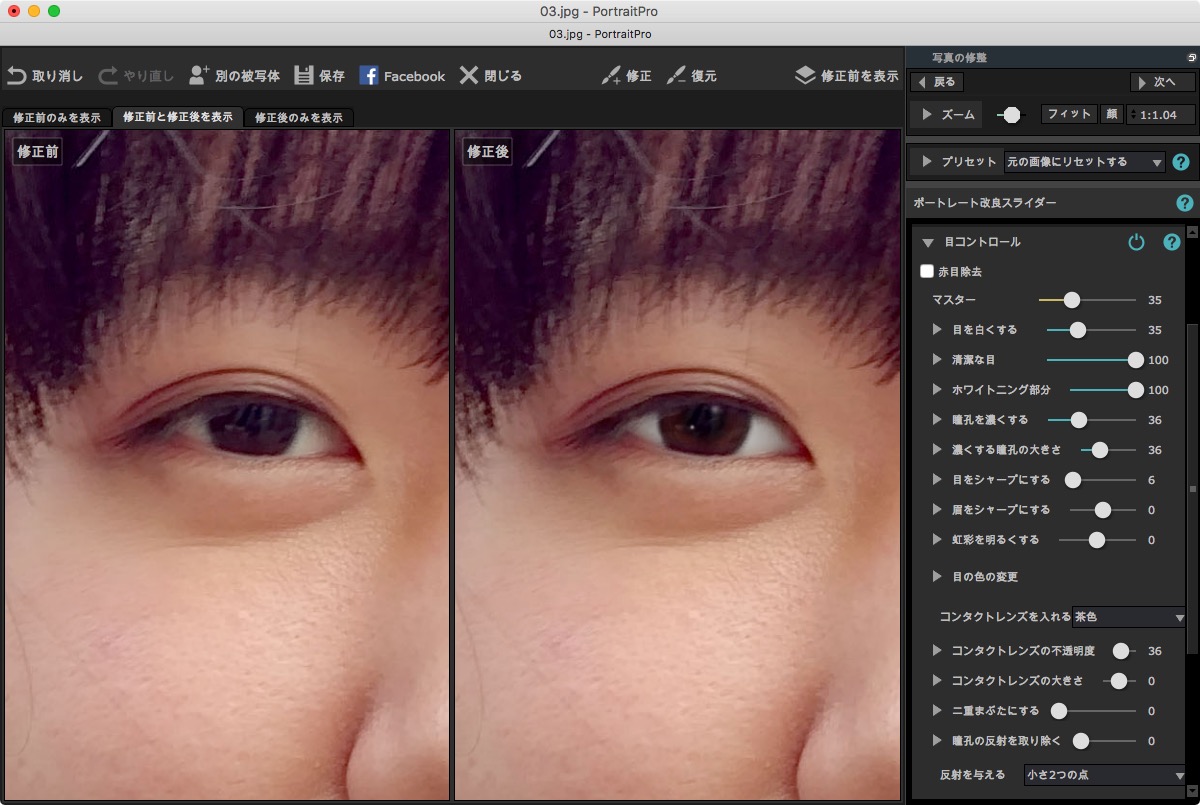
Task: Click the Save (保存) floppy icon
Action: click(x=304, y=76)
